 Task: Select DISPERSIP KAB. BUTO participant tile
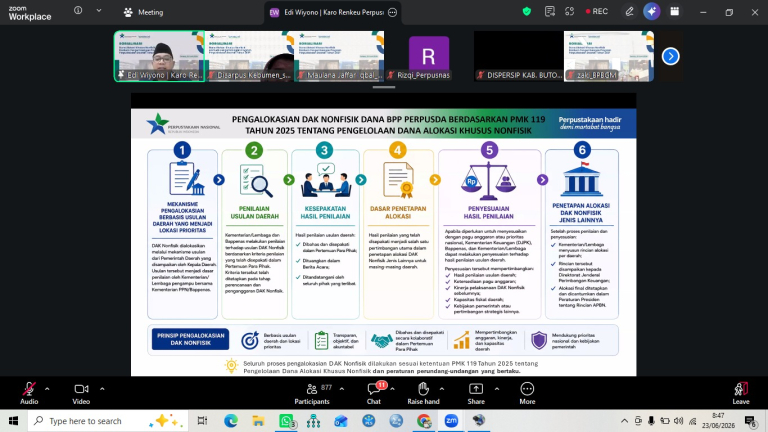(519, 56)
